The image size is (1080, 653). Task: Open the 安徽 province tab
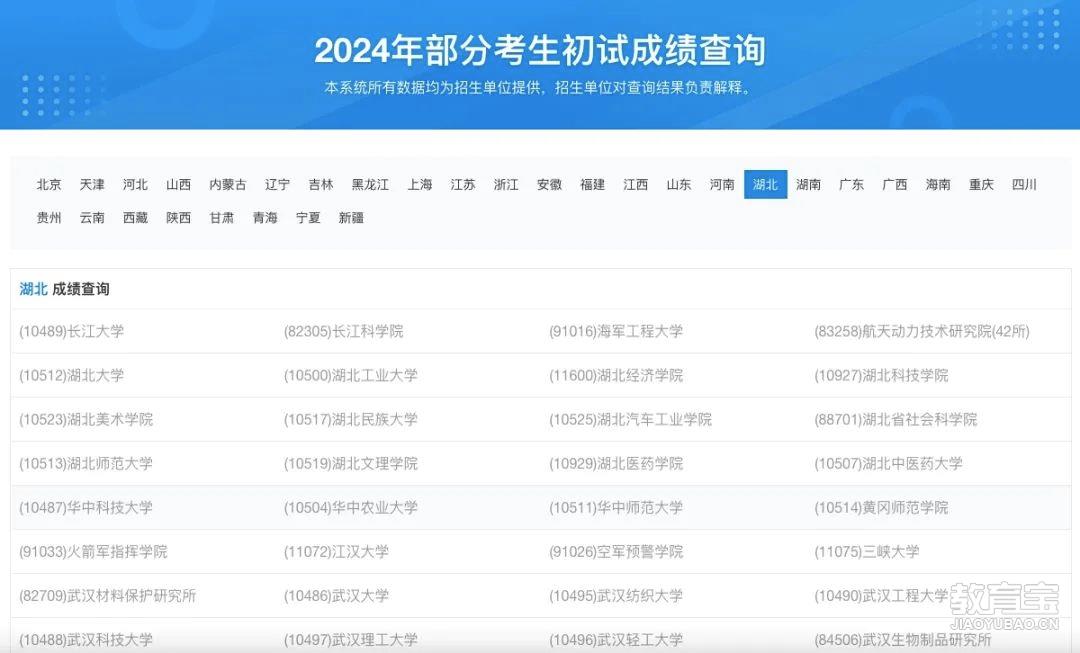pos(550,185)
